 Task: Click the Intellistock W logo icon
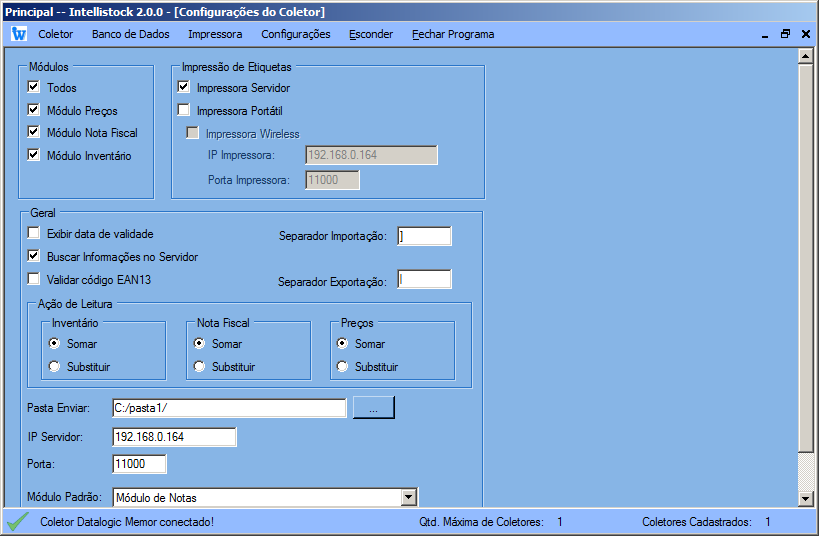19,34
